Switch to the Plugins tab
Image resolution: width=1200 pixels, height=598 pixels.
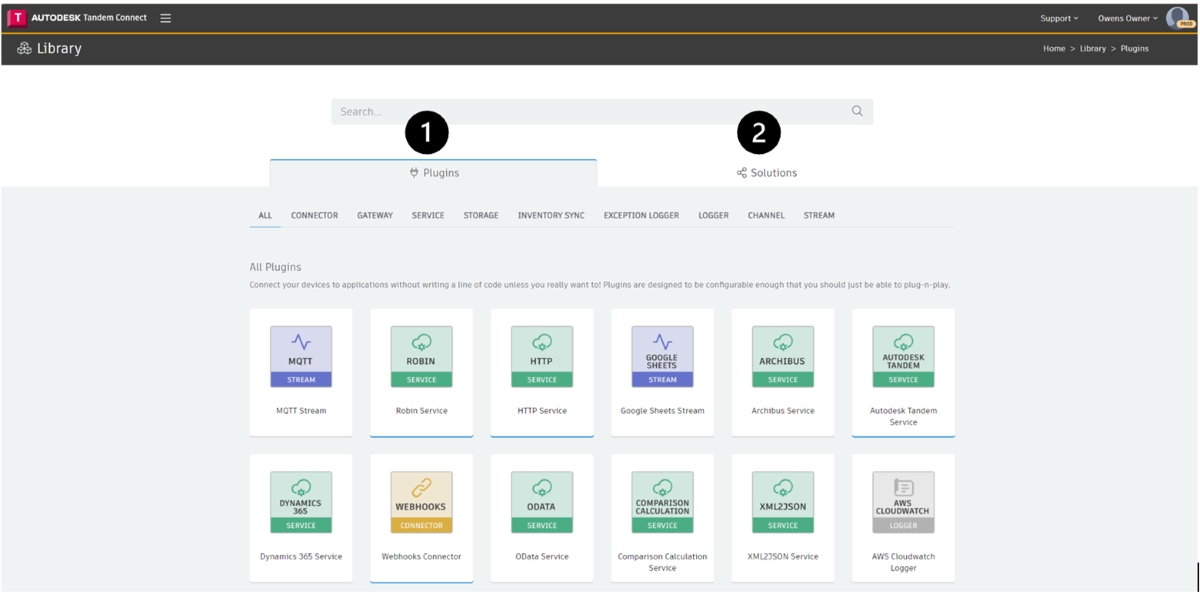434,173
